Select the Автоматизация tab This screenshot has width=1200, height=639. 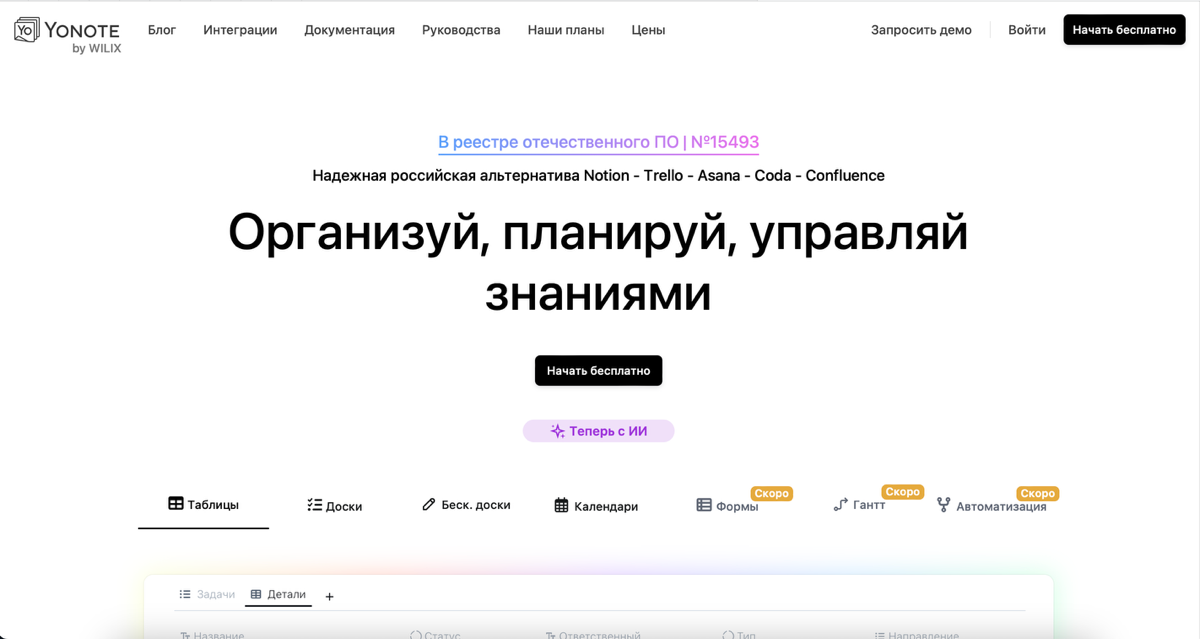coord(992,506)
